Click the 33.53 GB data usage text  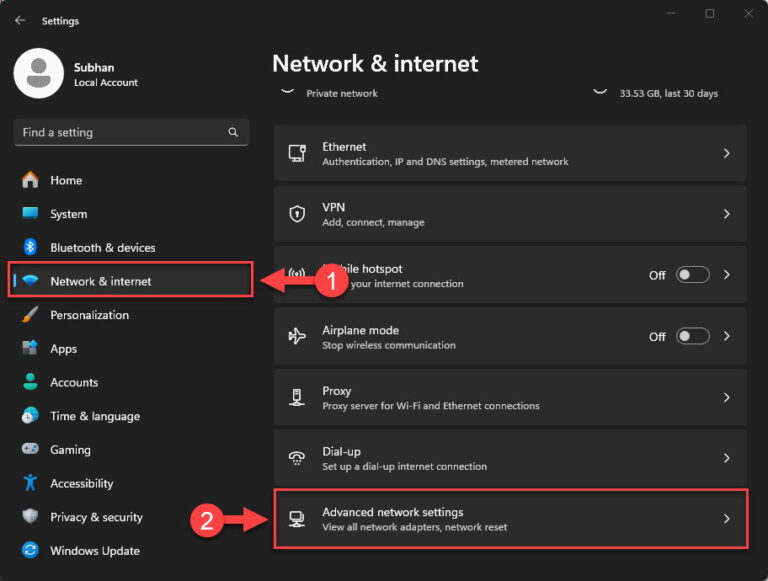click(669, 93)
